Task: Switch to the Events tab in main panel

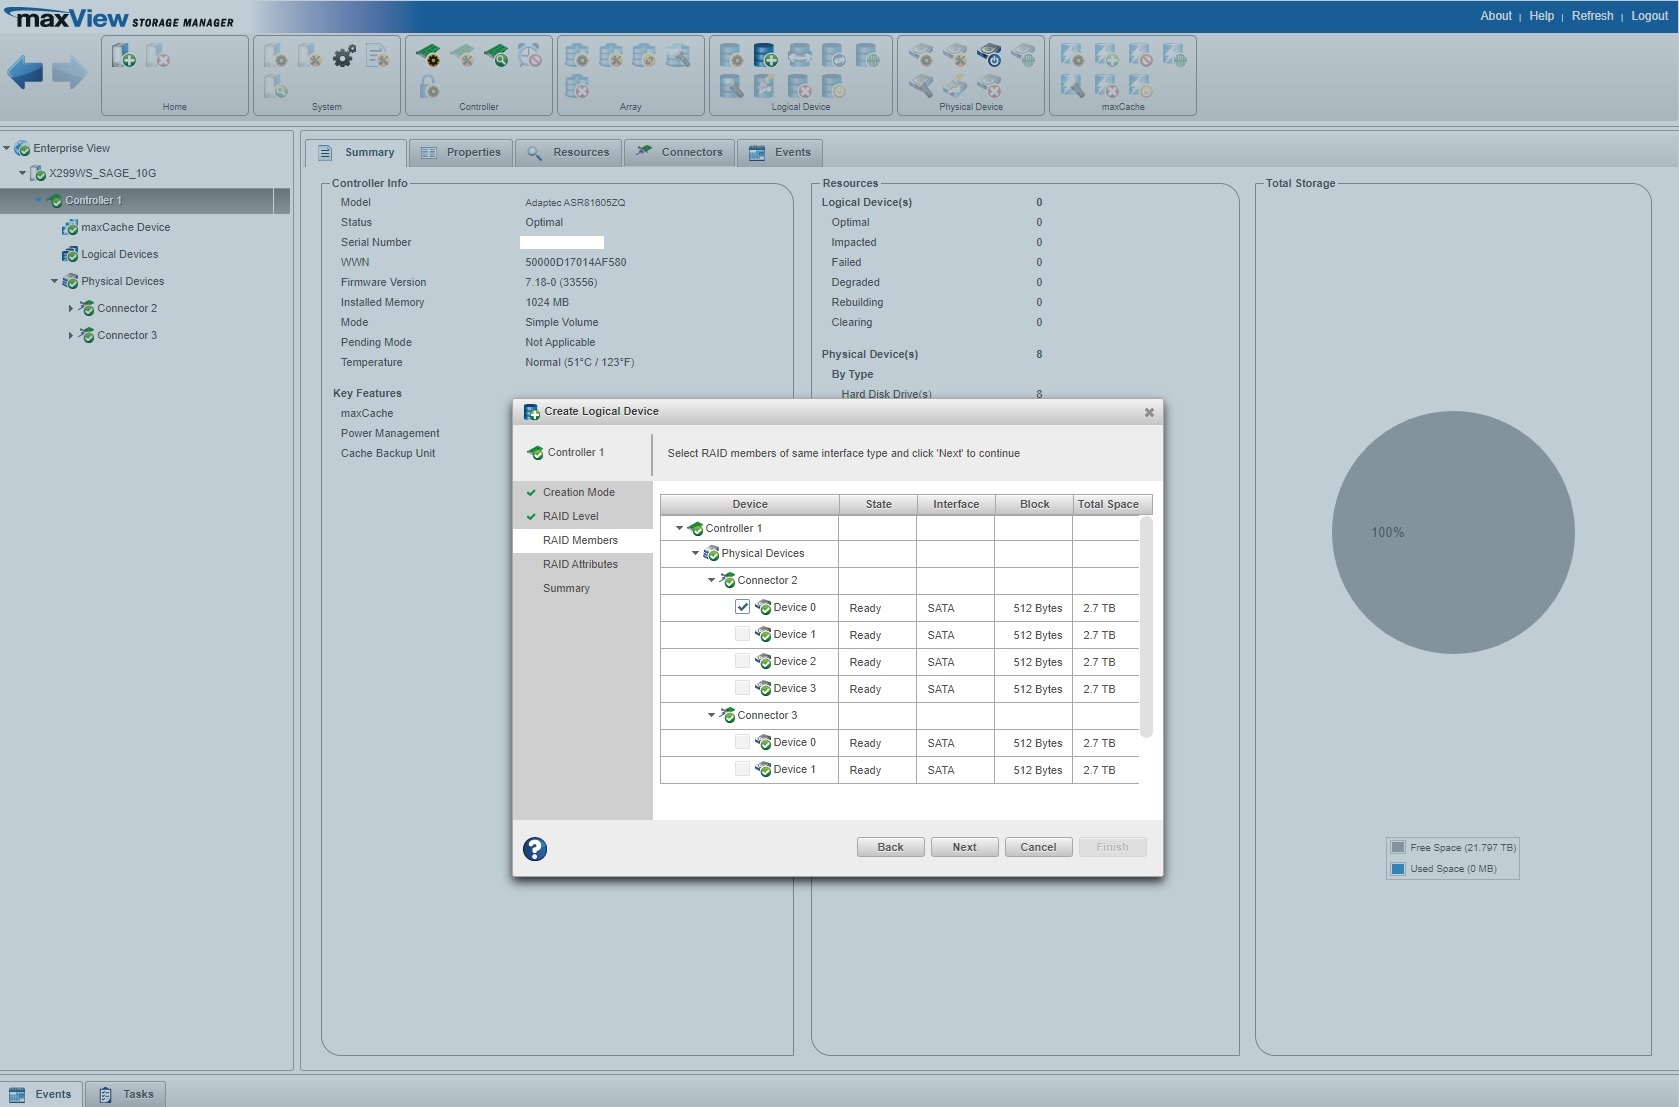Action: pos(780,152)
